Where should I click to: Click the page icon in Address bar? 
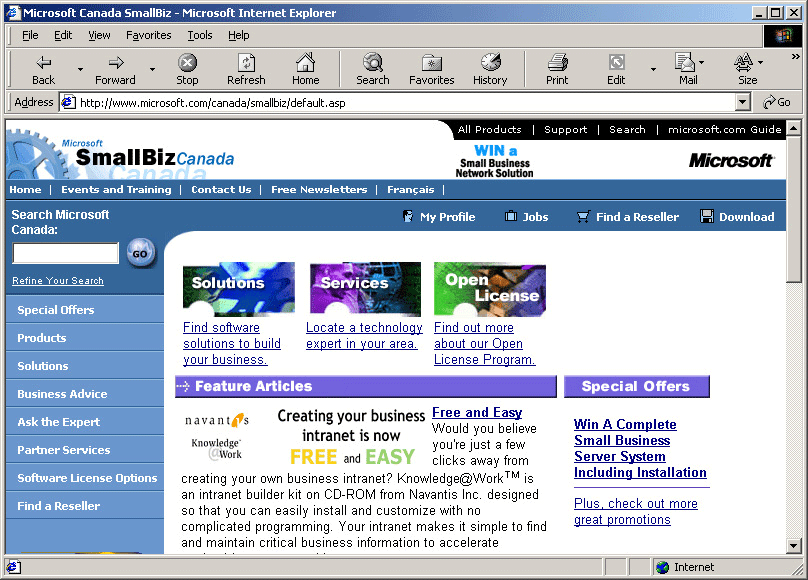(x=68, y=102)
